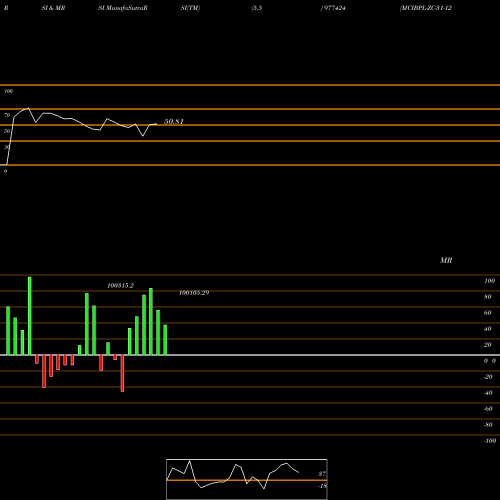
Task: Click the RSI value "50.81"
Action: (x=174, y=121)
